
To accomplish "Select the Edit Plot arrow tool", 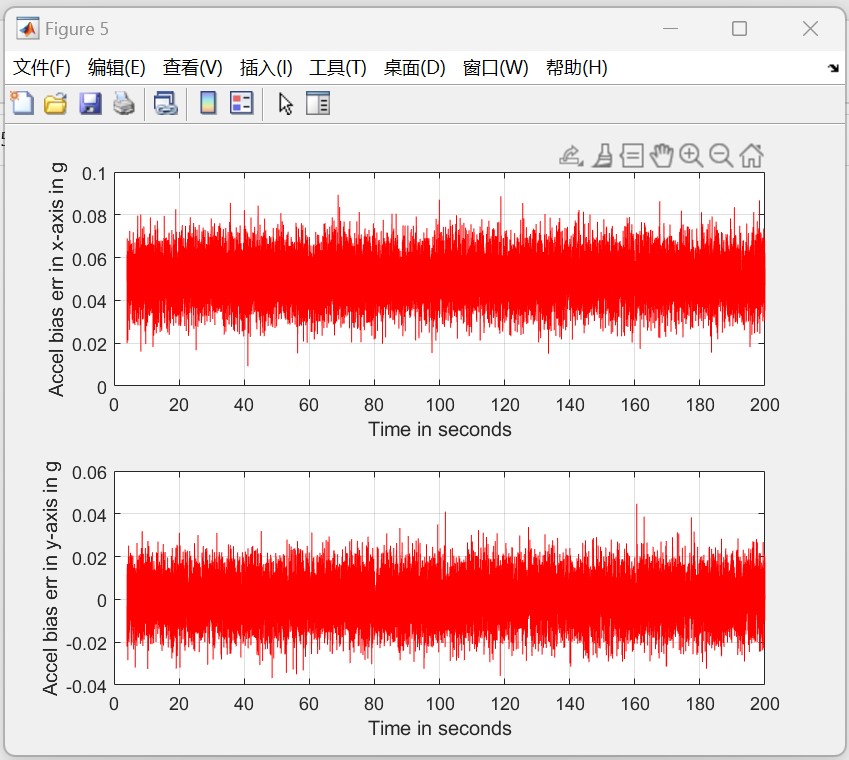I will pyautogui.click(x=285, y=103).
